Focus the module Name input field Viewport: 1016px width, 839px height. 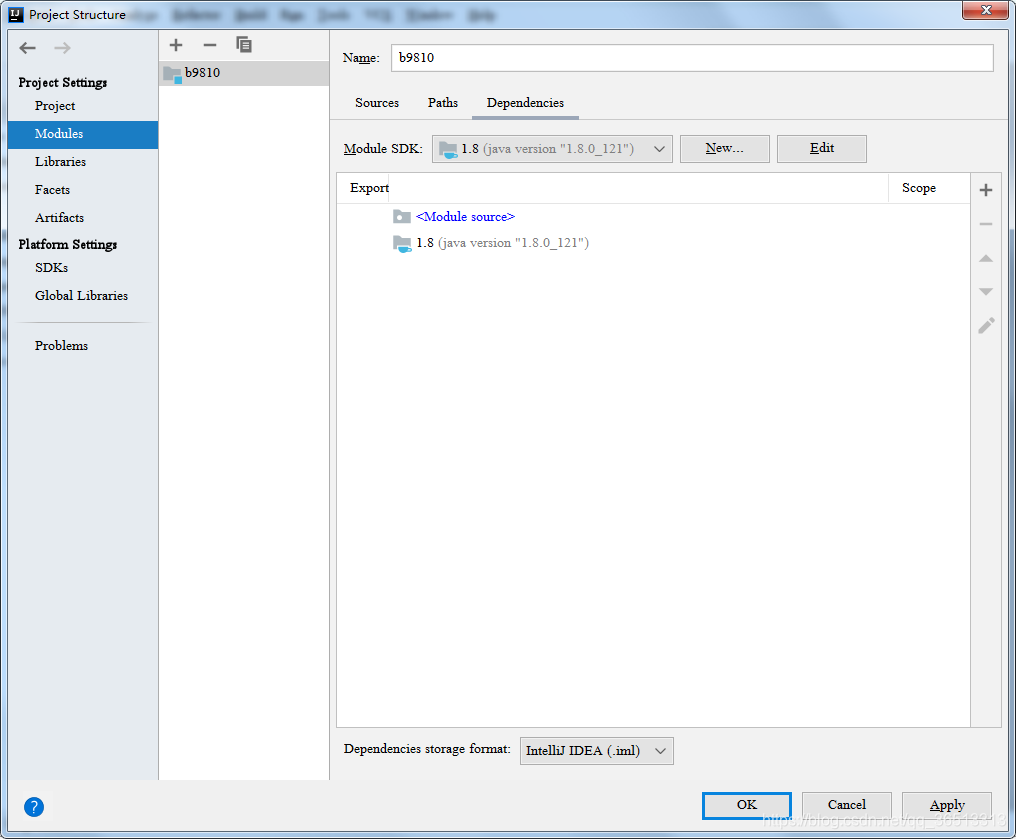point(692,58)
